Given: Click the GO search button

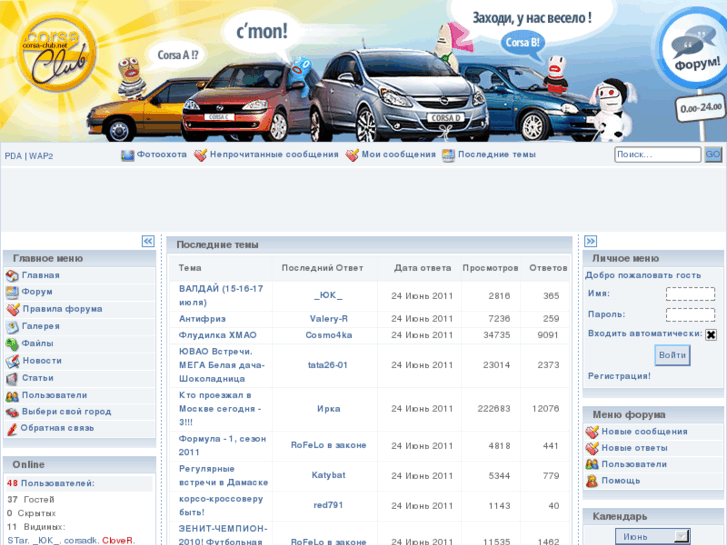Looking at the screenshot, I should point(713,154).
